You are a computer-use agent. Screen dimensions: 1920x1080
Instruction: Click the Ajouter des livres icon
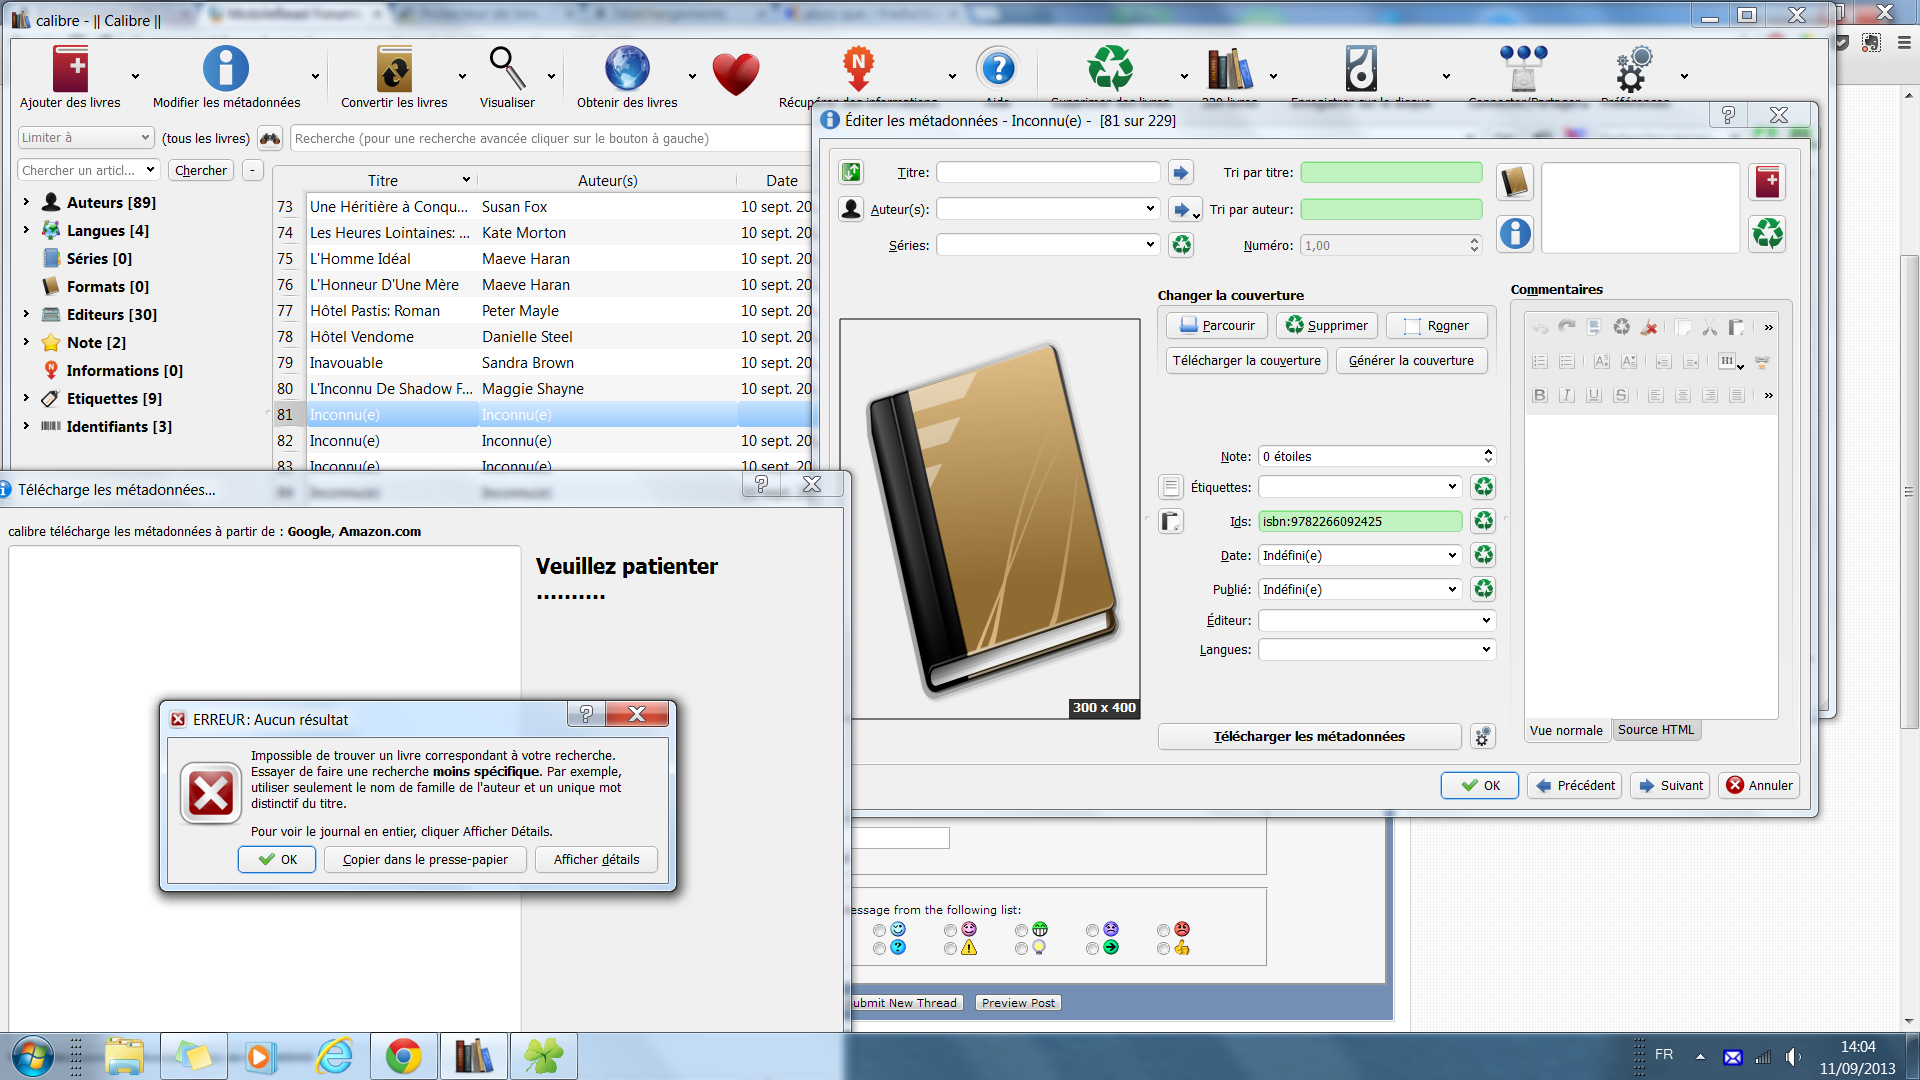(x=70, y=70)
